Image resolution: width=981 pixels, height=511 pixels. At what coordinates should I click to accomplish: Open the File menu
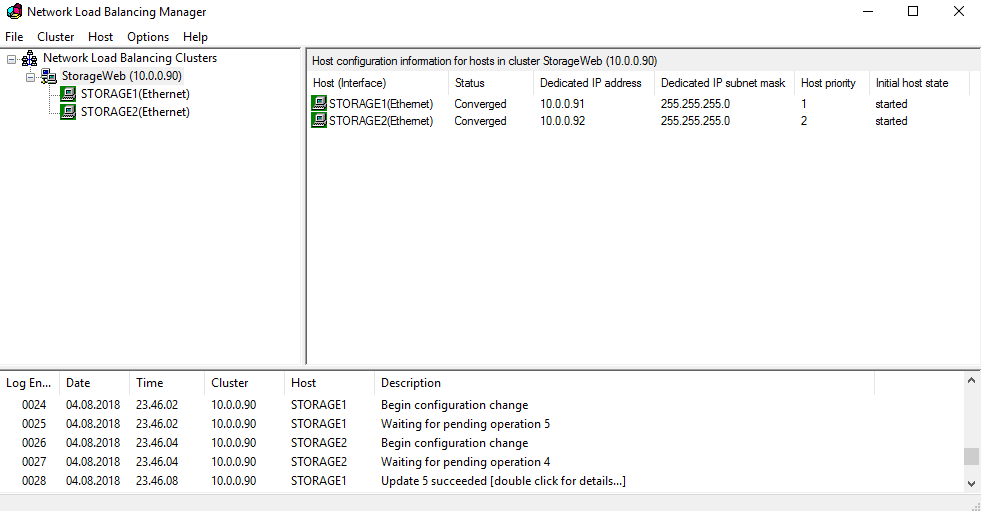14,37
